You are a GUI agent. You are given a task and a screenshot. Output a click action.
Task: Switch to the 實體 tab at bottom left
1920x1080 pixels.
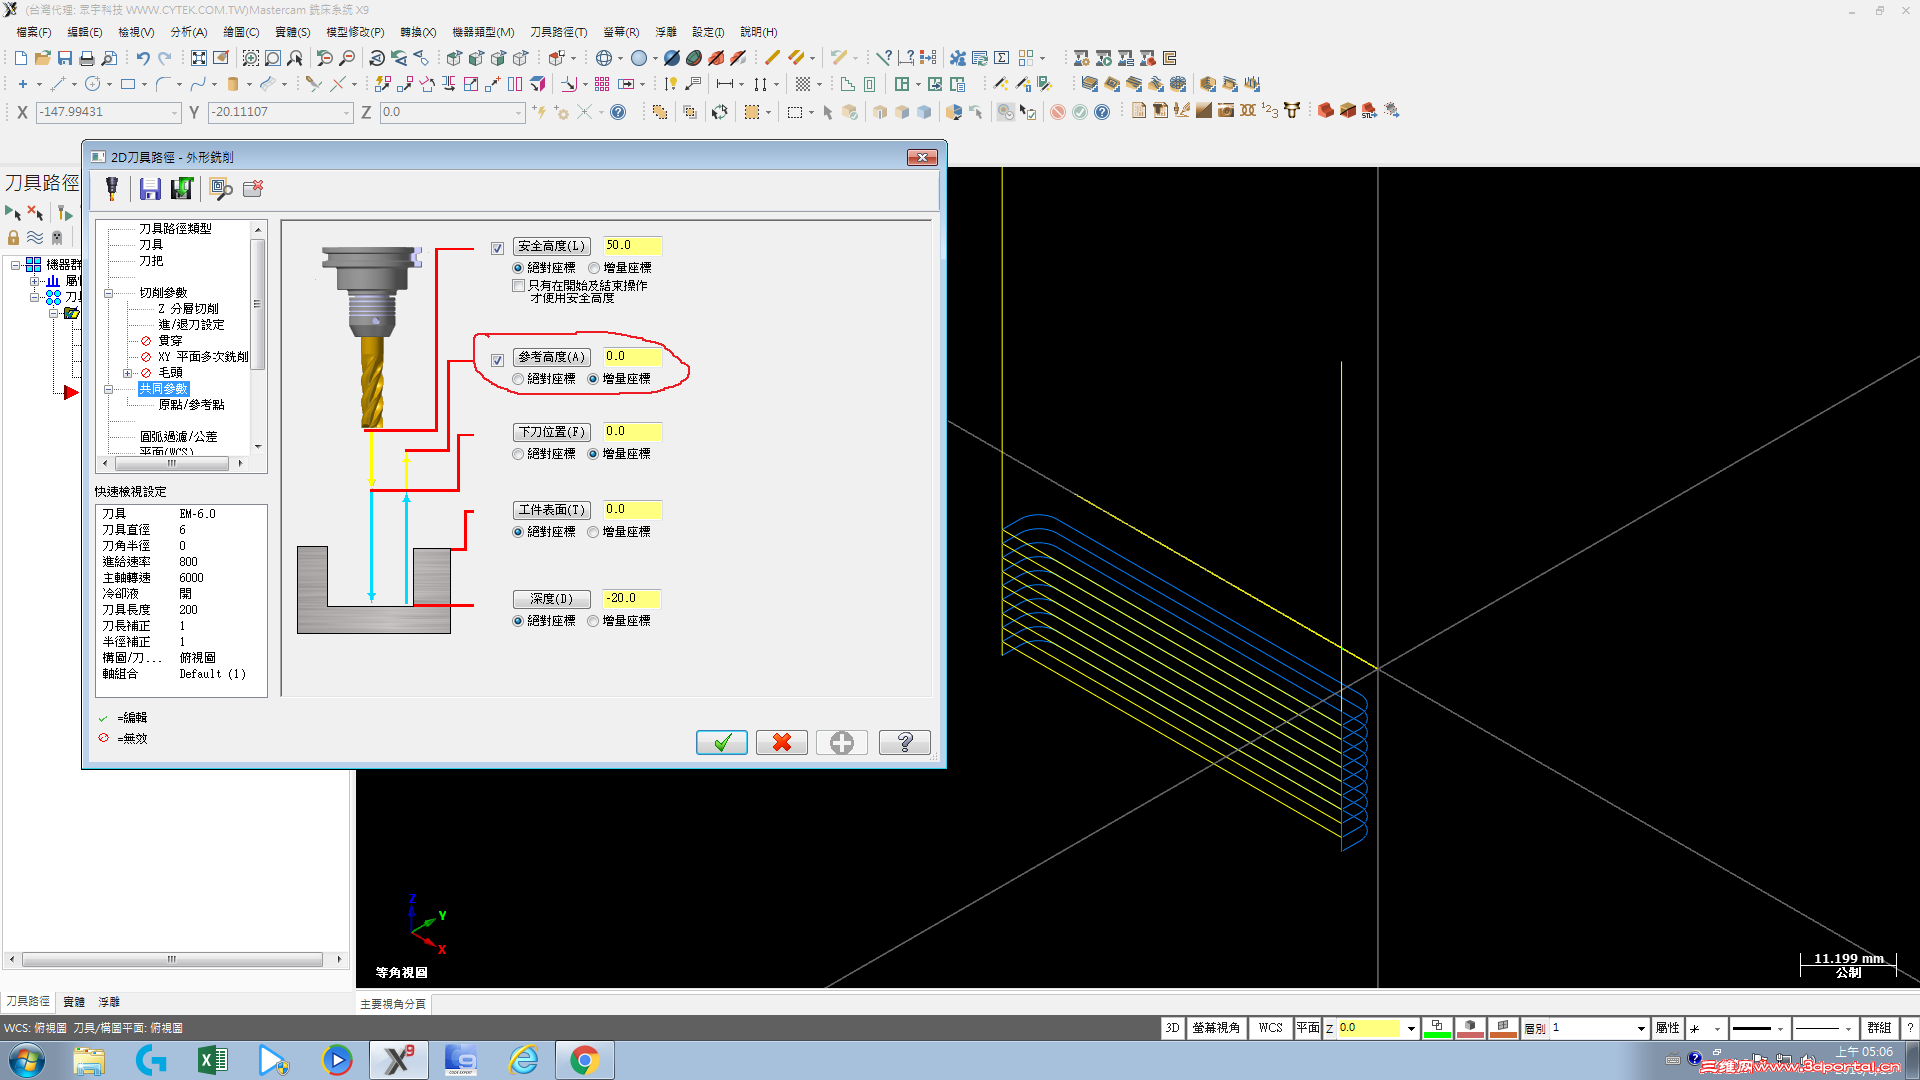tap(74, 1001)
